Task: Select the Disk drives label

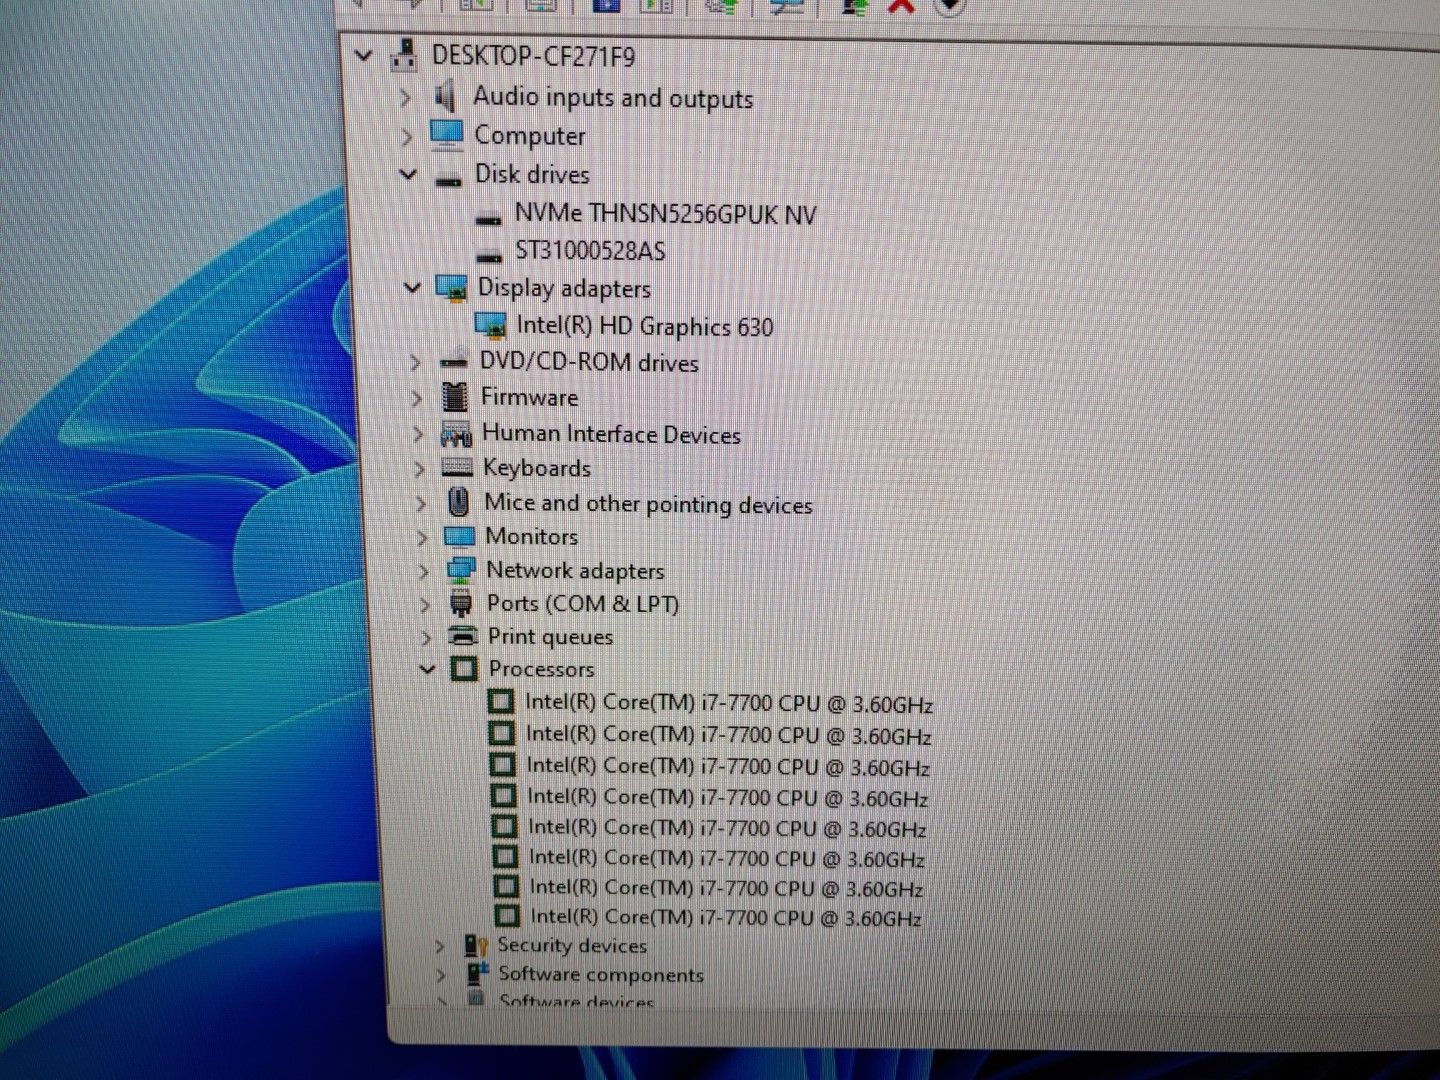Action: tap(532, 174)
